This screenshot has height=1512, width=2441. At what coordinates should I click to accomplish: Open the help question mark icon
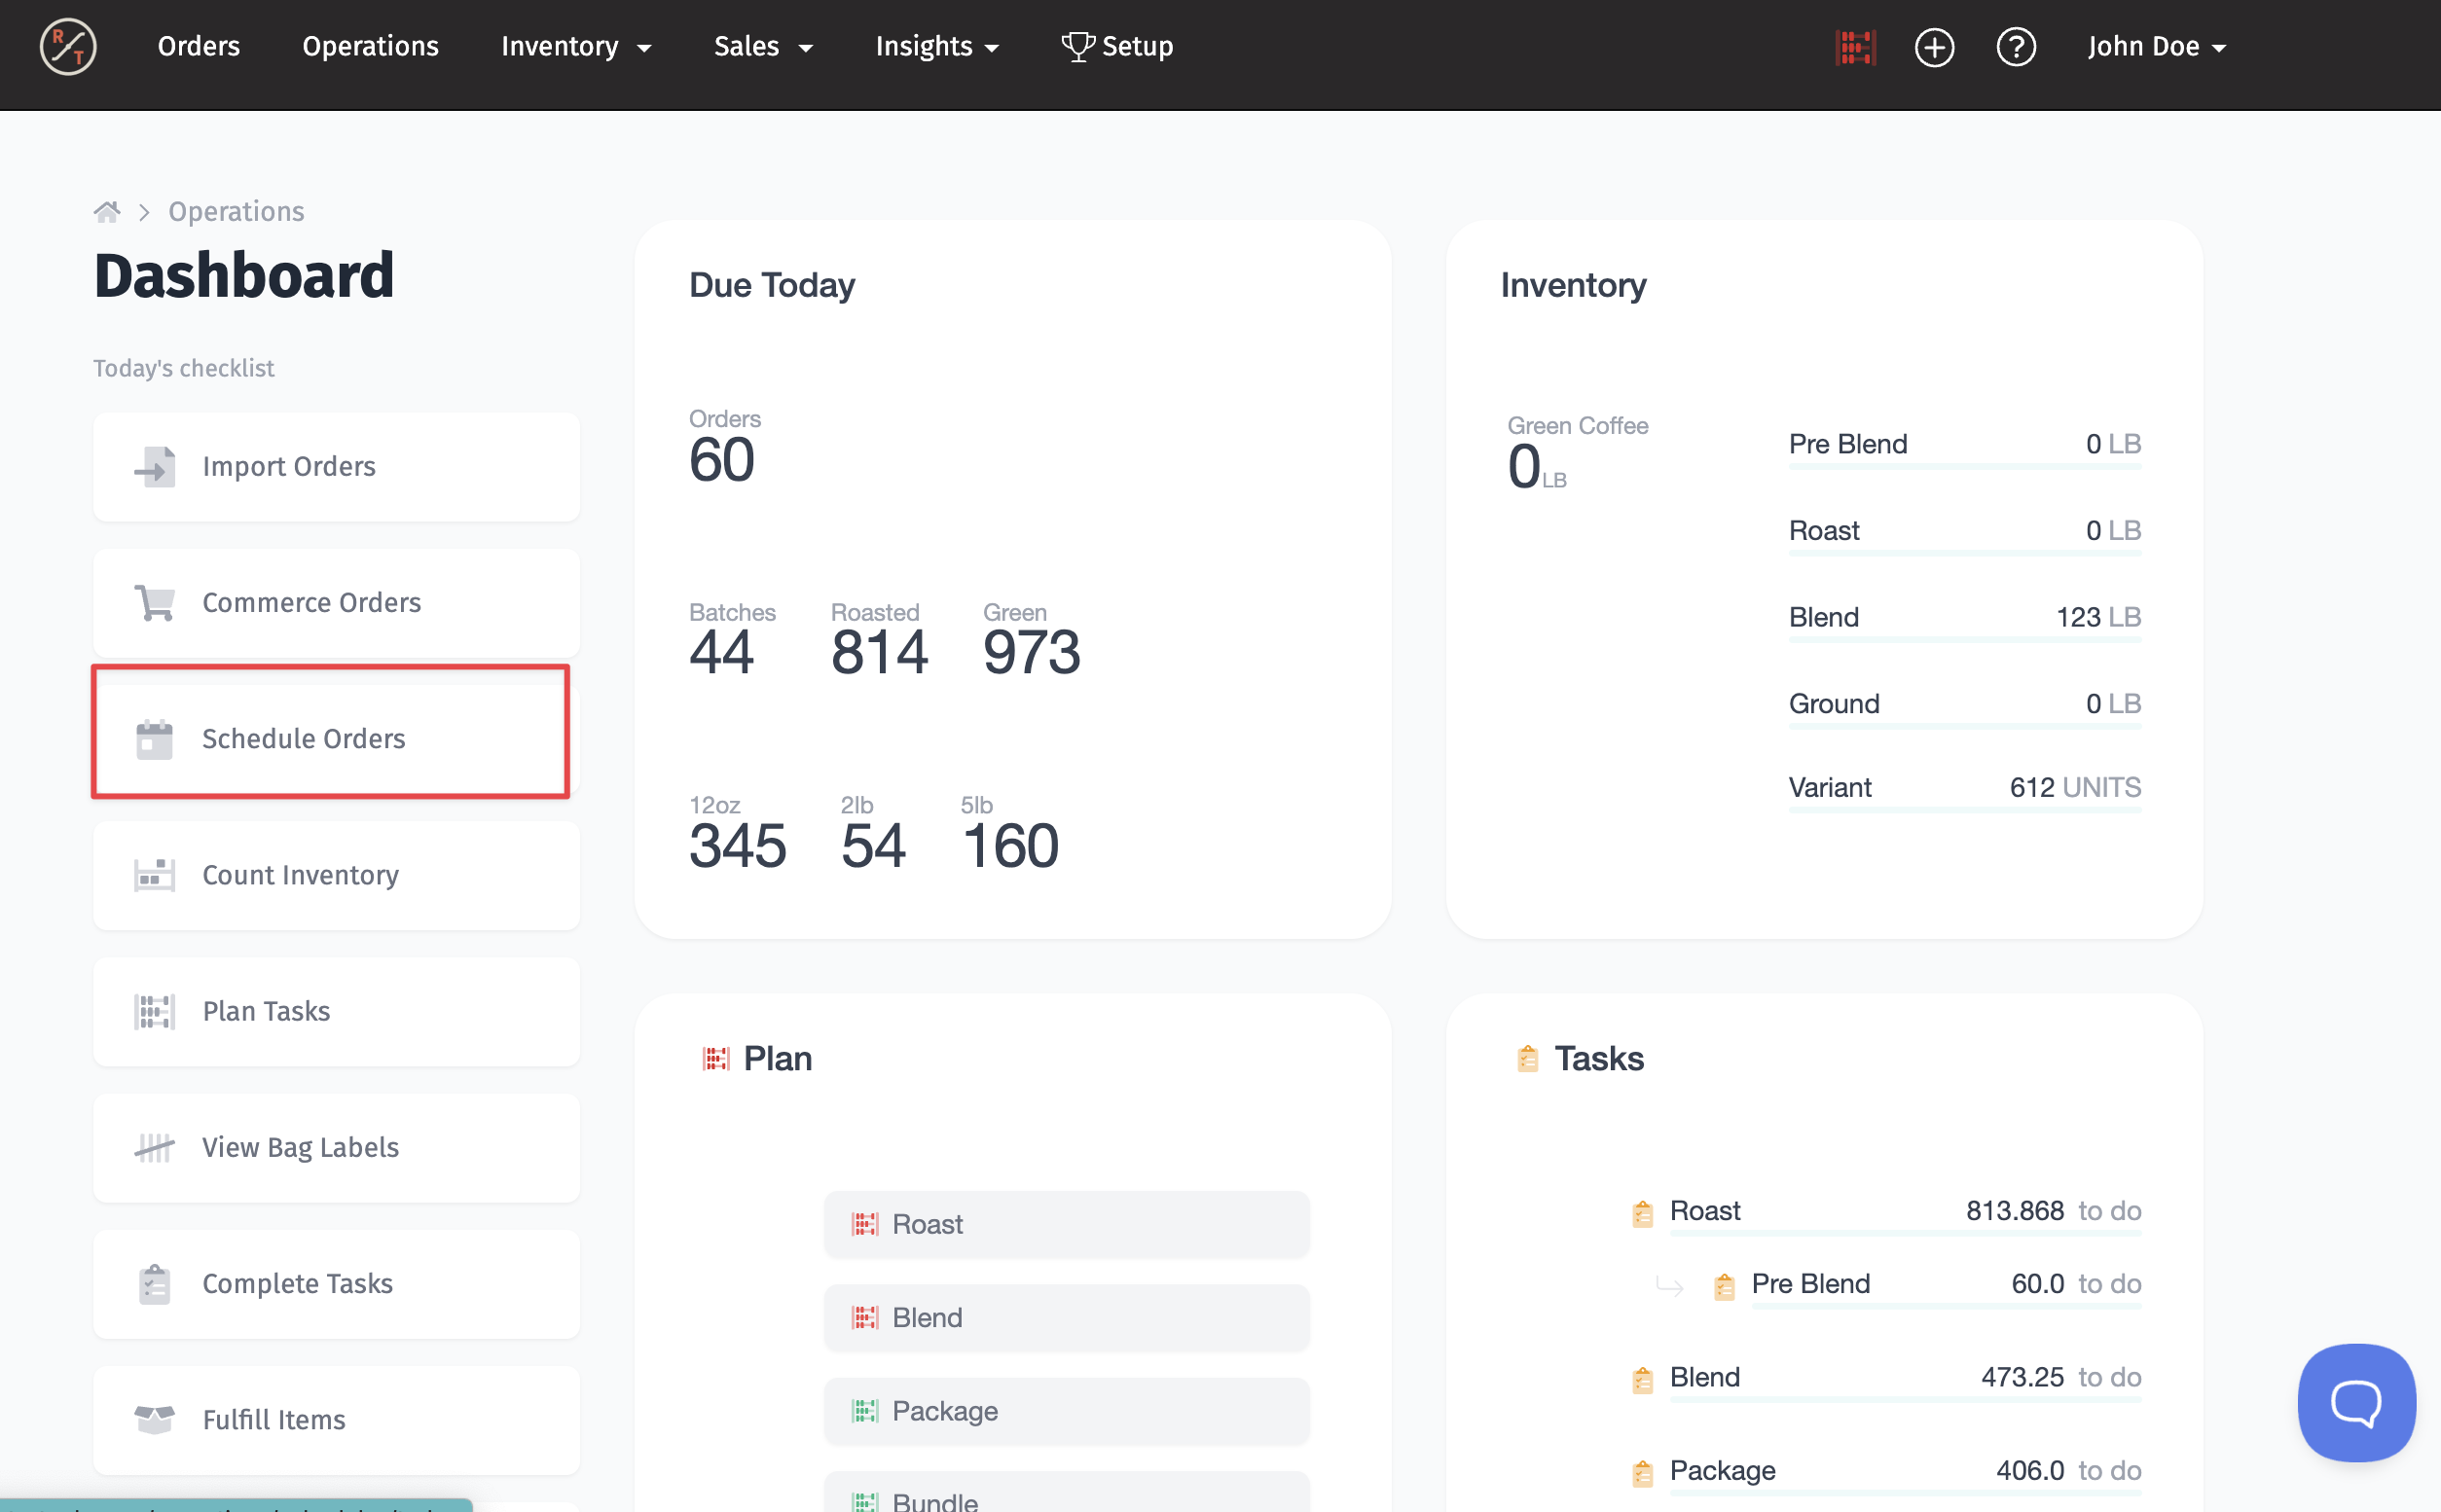coord(2016,47)
